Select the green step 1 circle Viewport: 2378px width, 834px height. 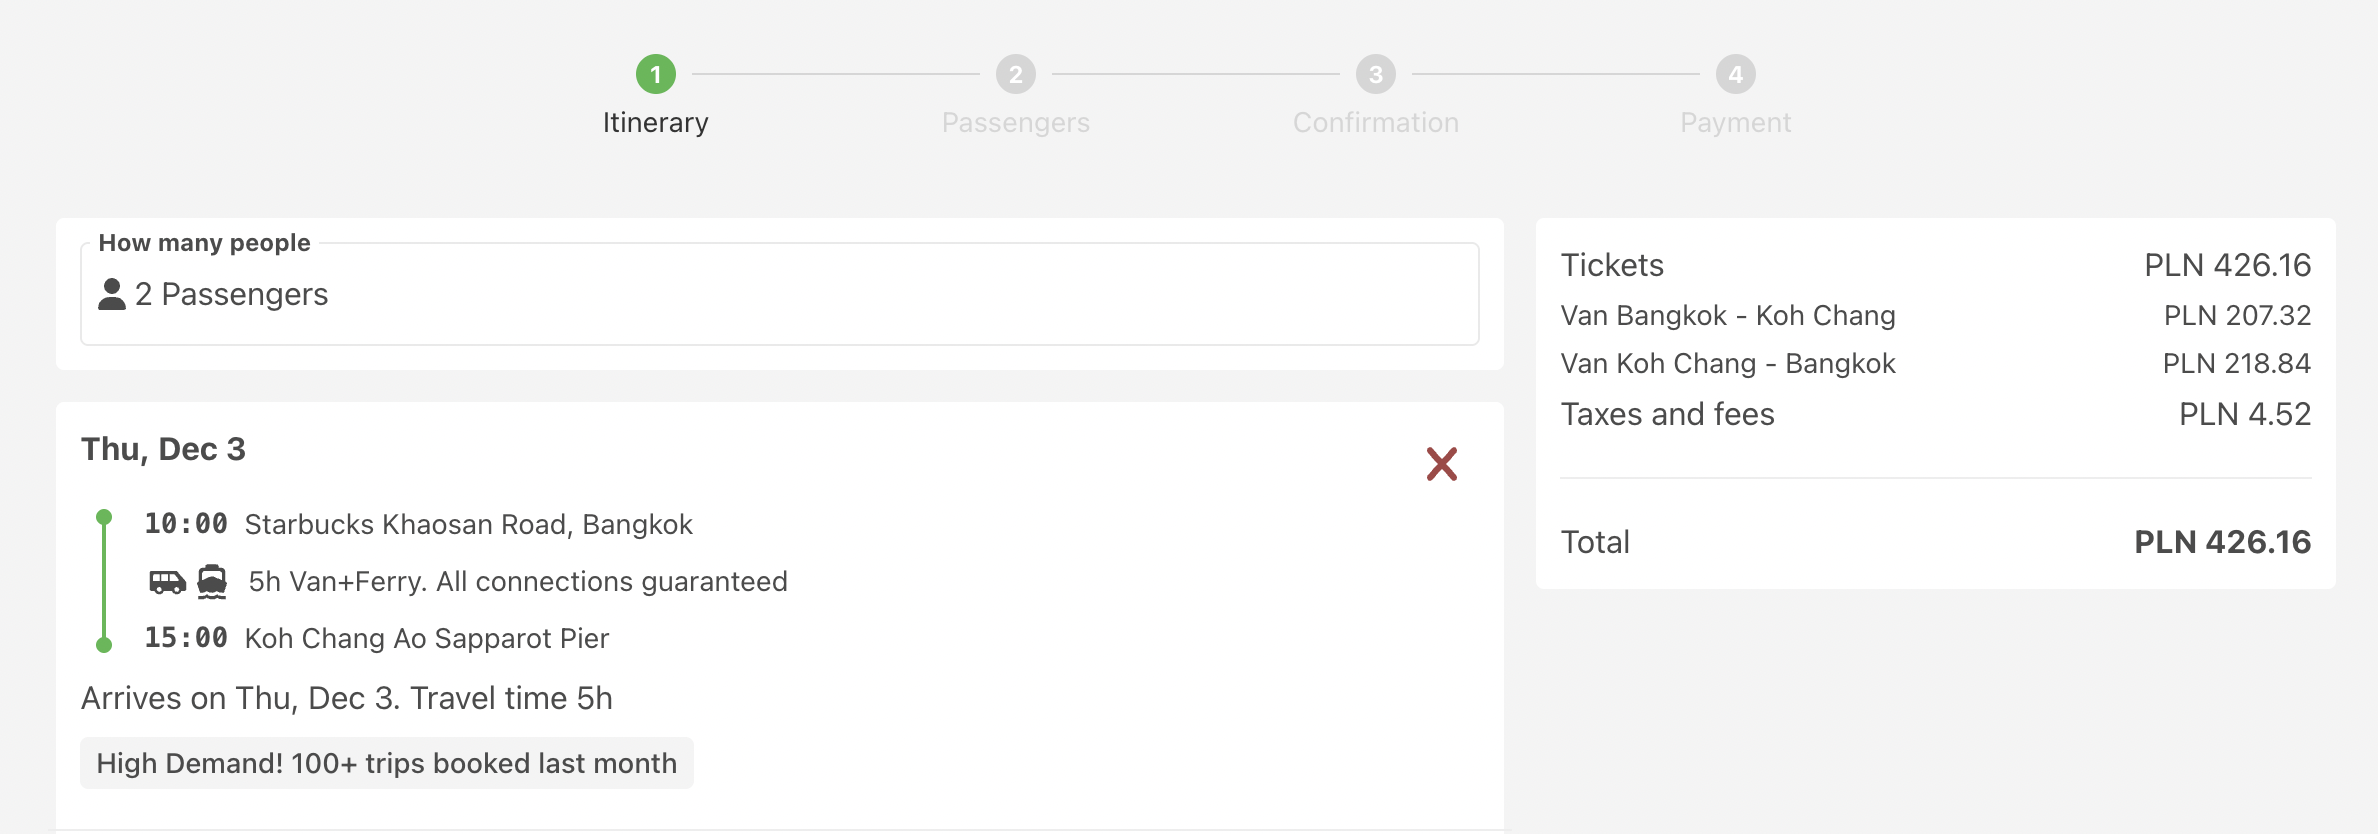point(656,74)
